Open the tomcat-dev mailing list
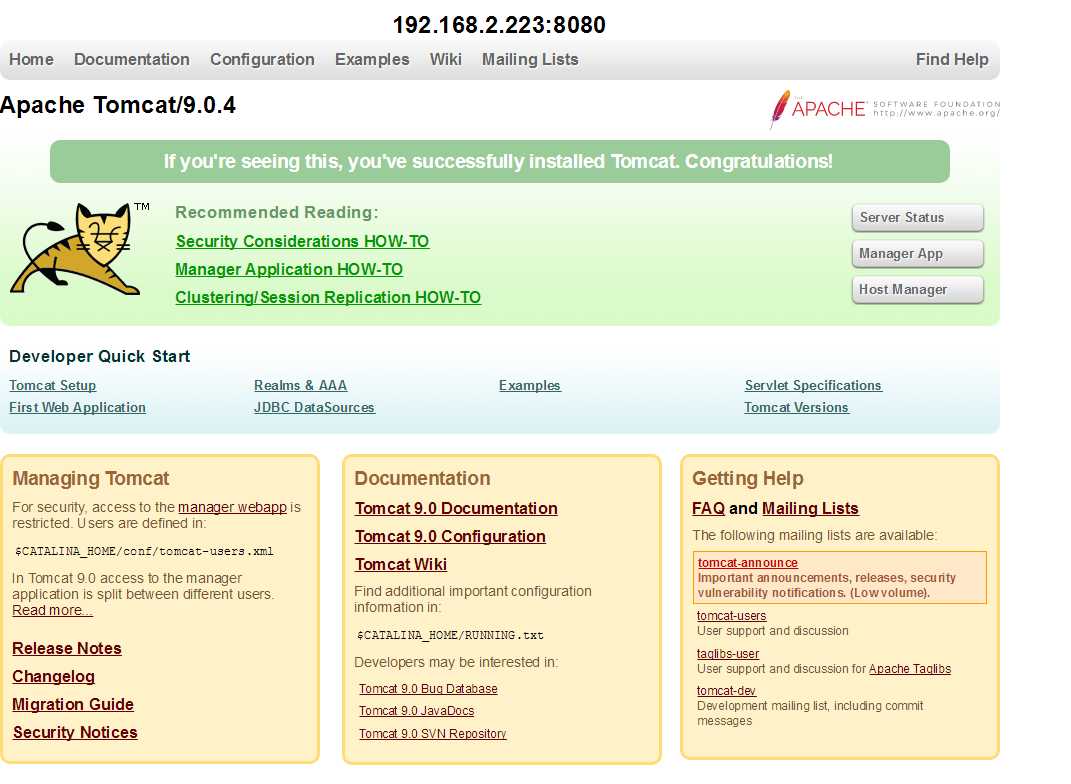 [726, 690]
